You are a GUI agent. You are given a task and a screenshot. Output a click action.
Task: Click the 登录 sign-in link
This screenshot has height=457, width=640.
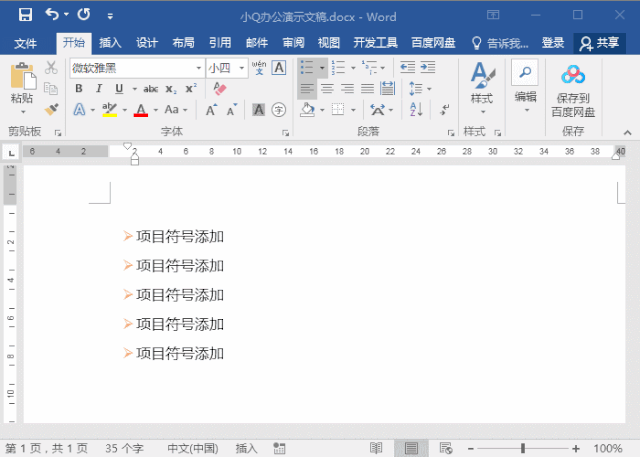[x=553, y=43]
